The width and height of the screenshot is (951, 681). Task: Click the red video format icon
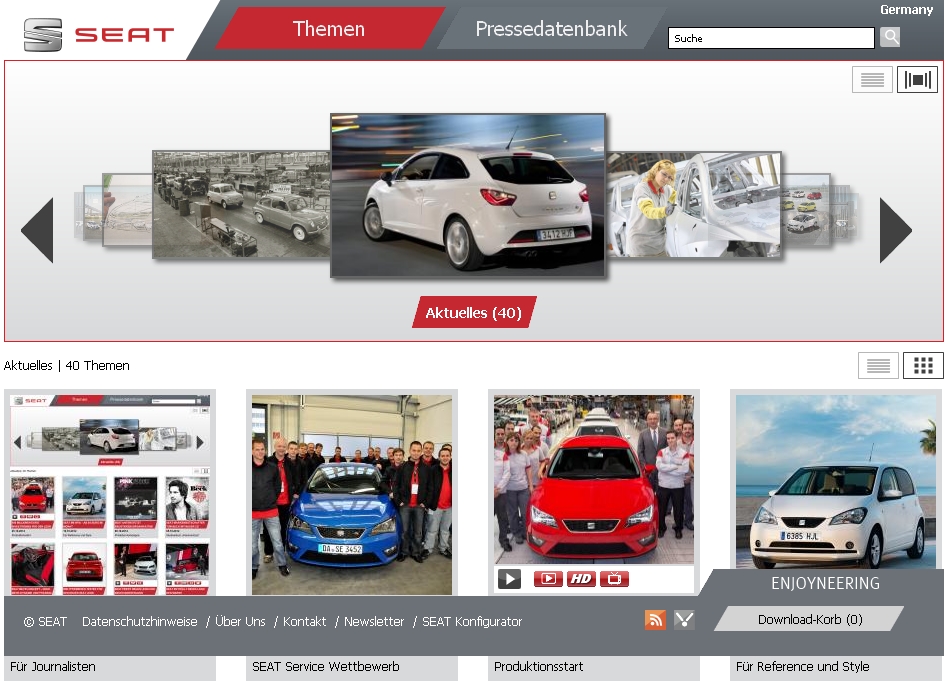pos(548,579)
